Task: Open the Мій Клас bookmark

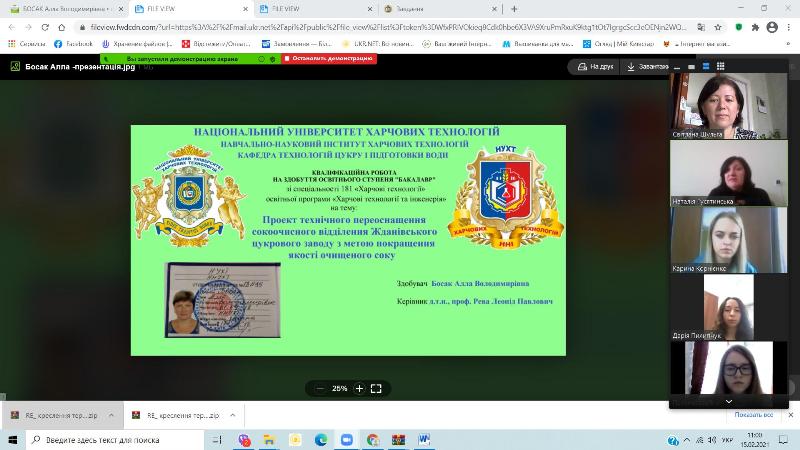Action: point(618,44)
